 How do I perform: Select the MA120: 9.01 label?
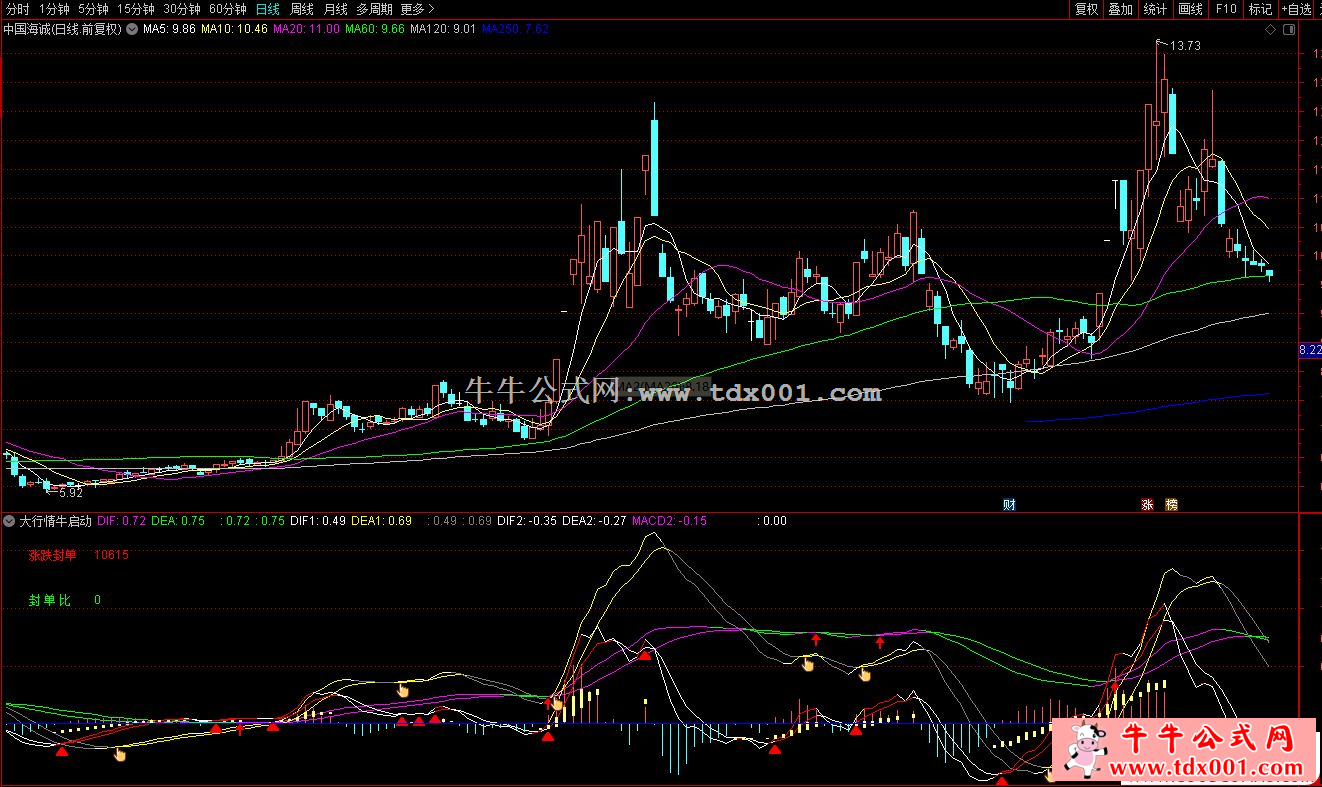pyautogui.click(x=443, y=29)
